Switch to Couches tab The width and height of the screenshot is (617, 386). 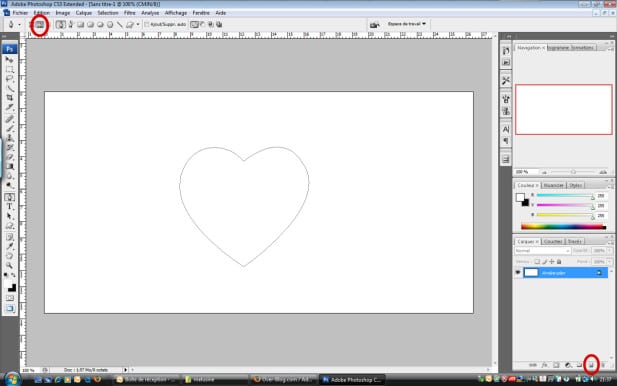tap(553, 241)
